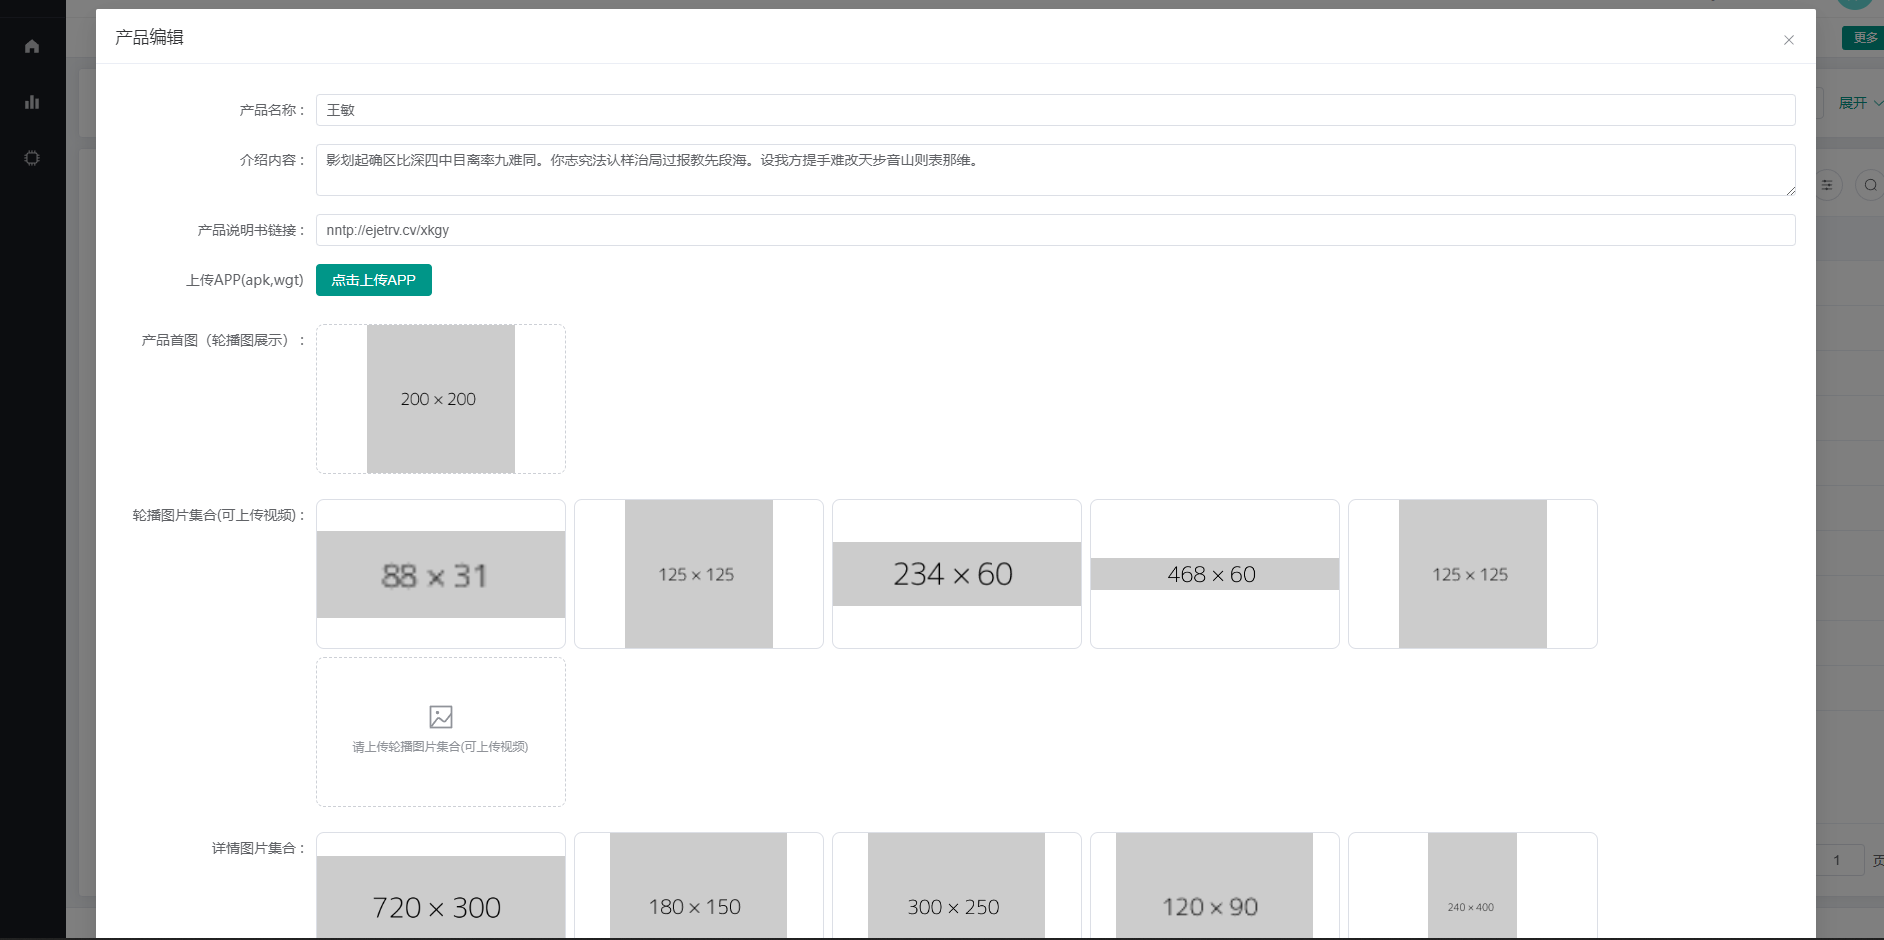Select the 88×31 carousel image
The image size is (1884, 940).
(x=440, y=574)
